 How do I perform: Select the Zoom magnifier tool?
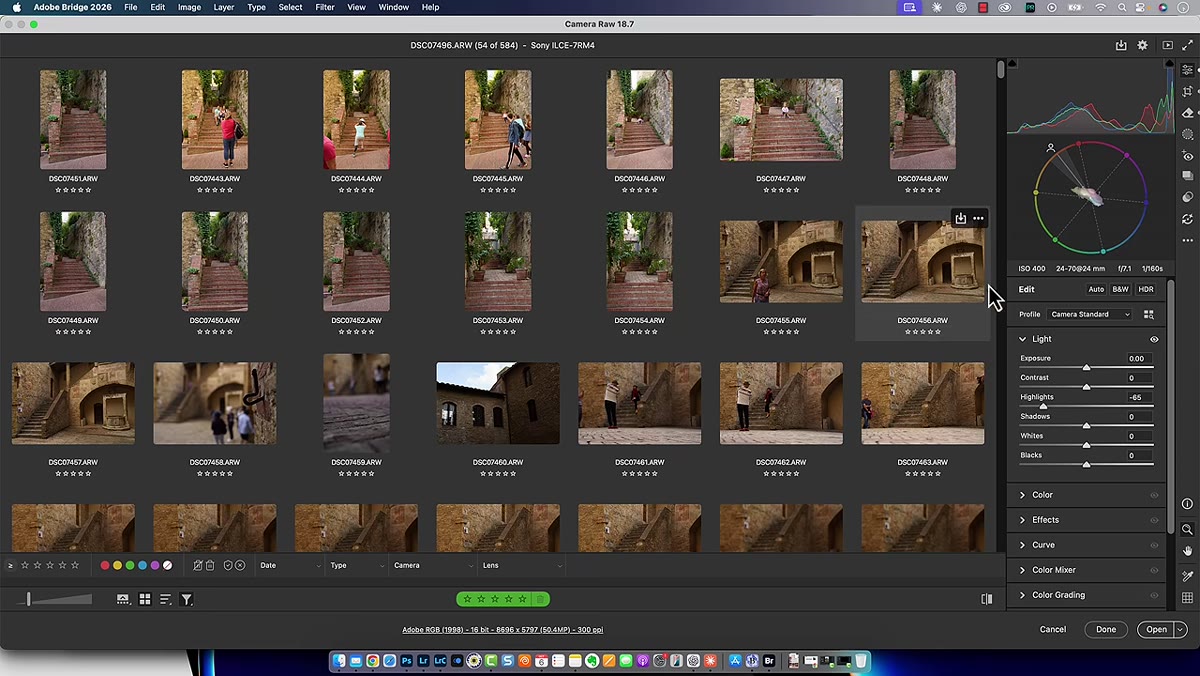coord(1187,529)
